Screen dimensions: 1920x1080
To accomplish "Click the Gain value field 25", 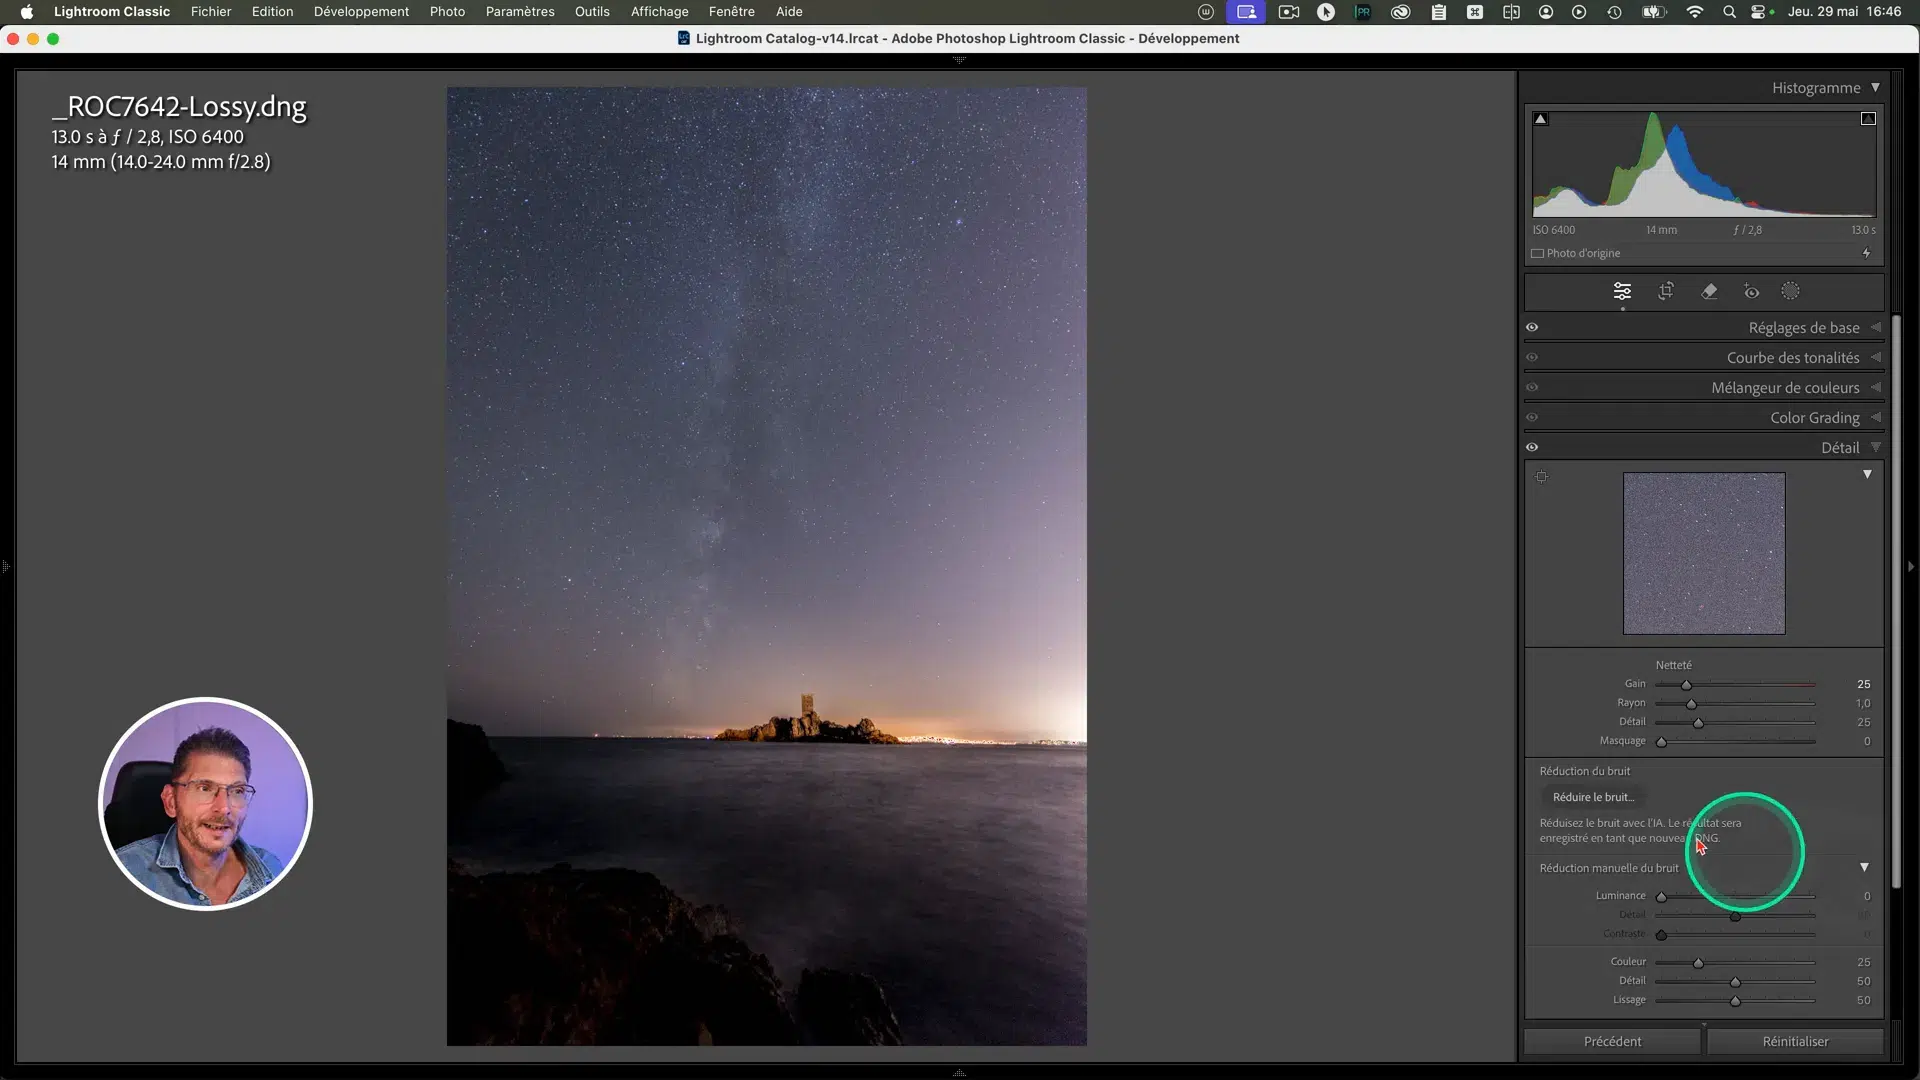I will (1863, 684).
